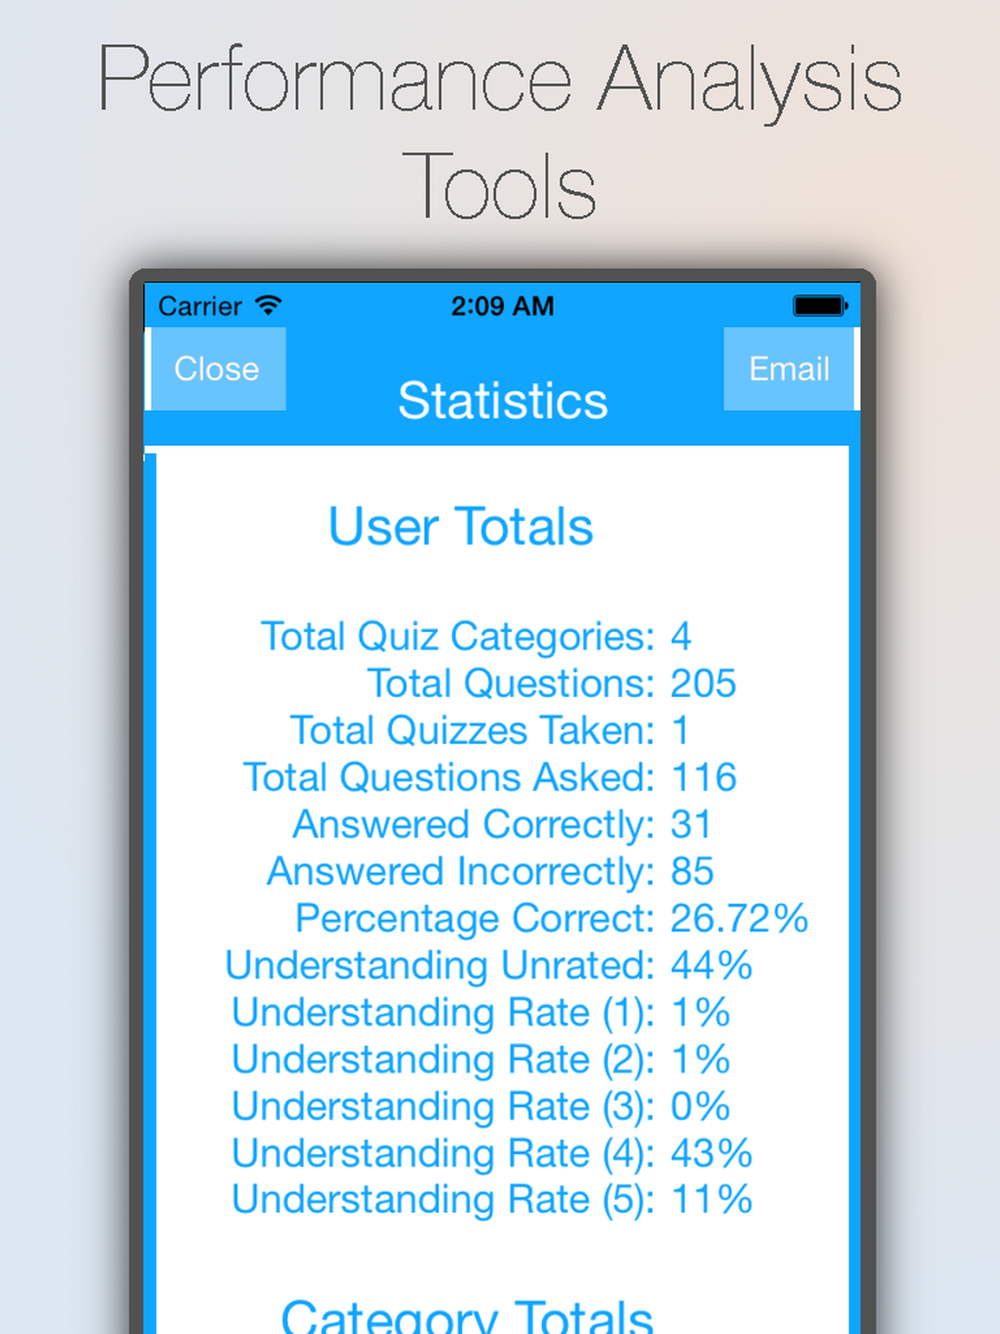Select the Total Questions: 205 row
This screenshot has height=1334, width=1000.
pyautogui.click(x=552, y=684)
